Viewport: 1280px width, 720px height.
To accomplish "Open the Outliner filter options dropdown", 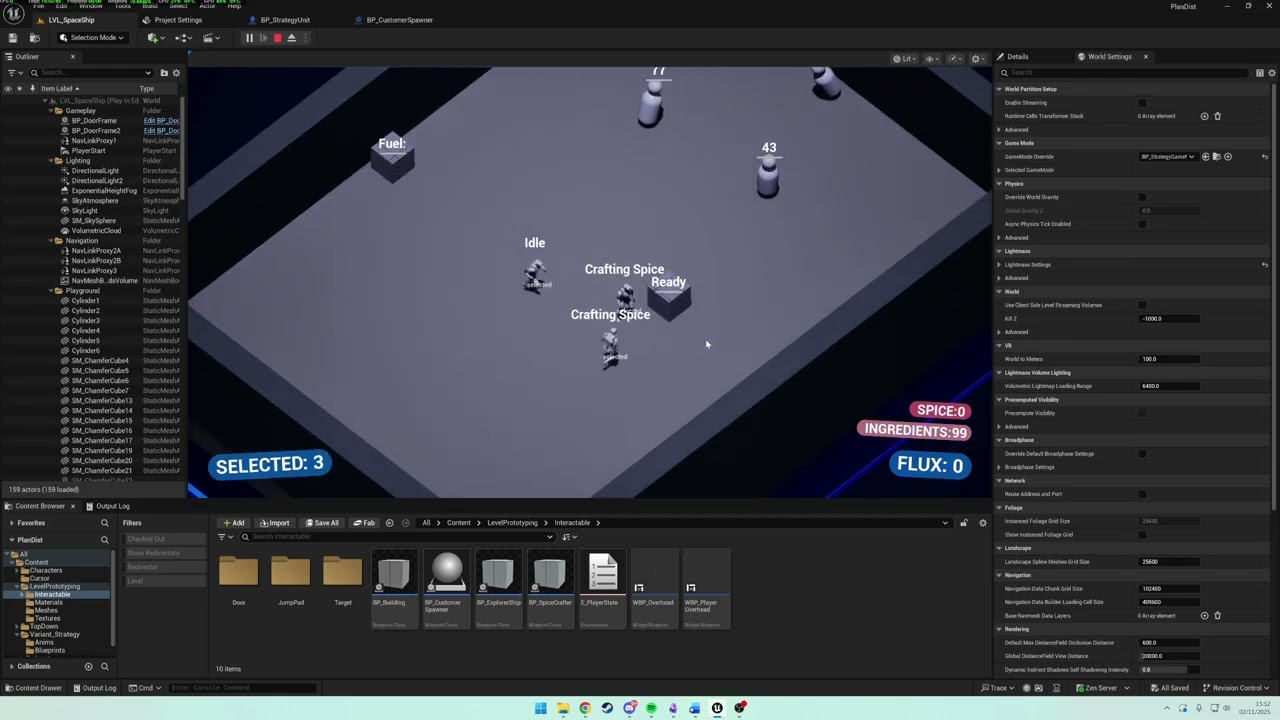I will tap(13, 73).
